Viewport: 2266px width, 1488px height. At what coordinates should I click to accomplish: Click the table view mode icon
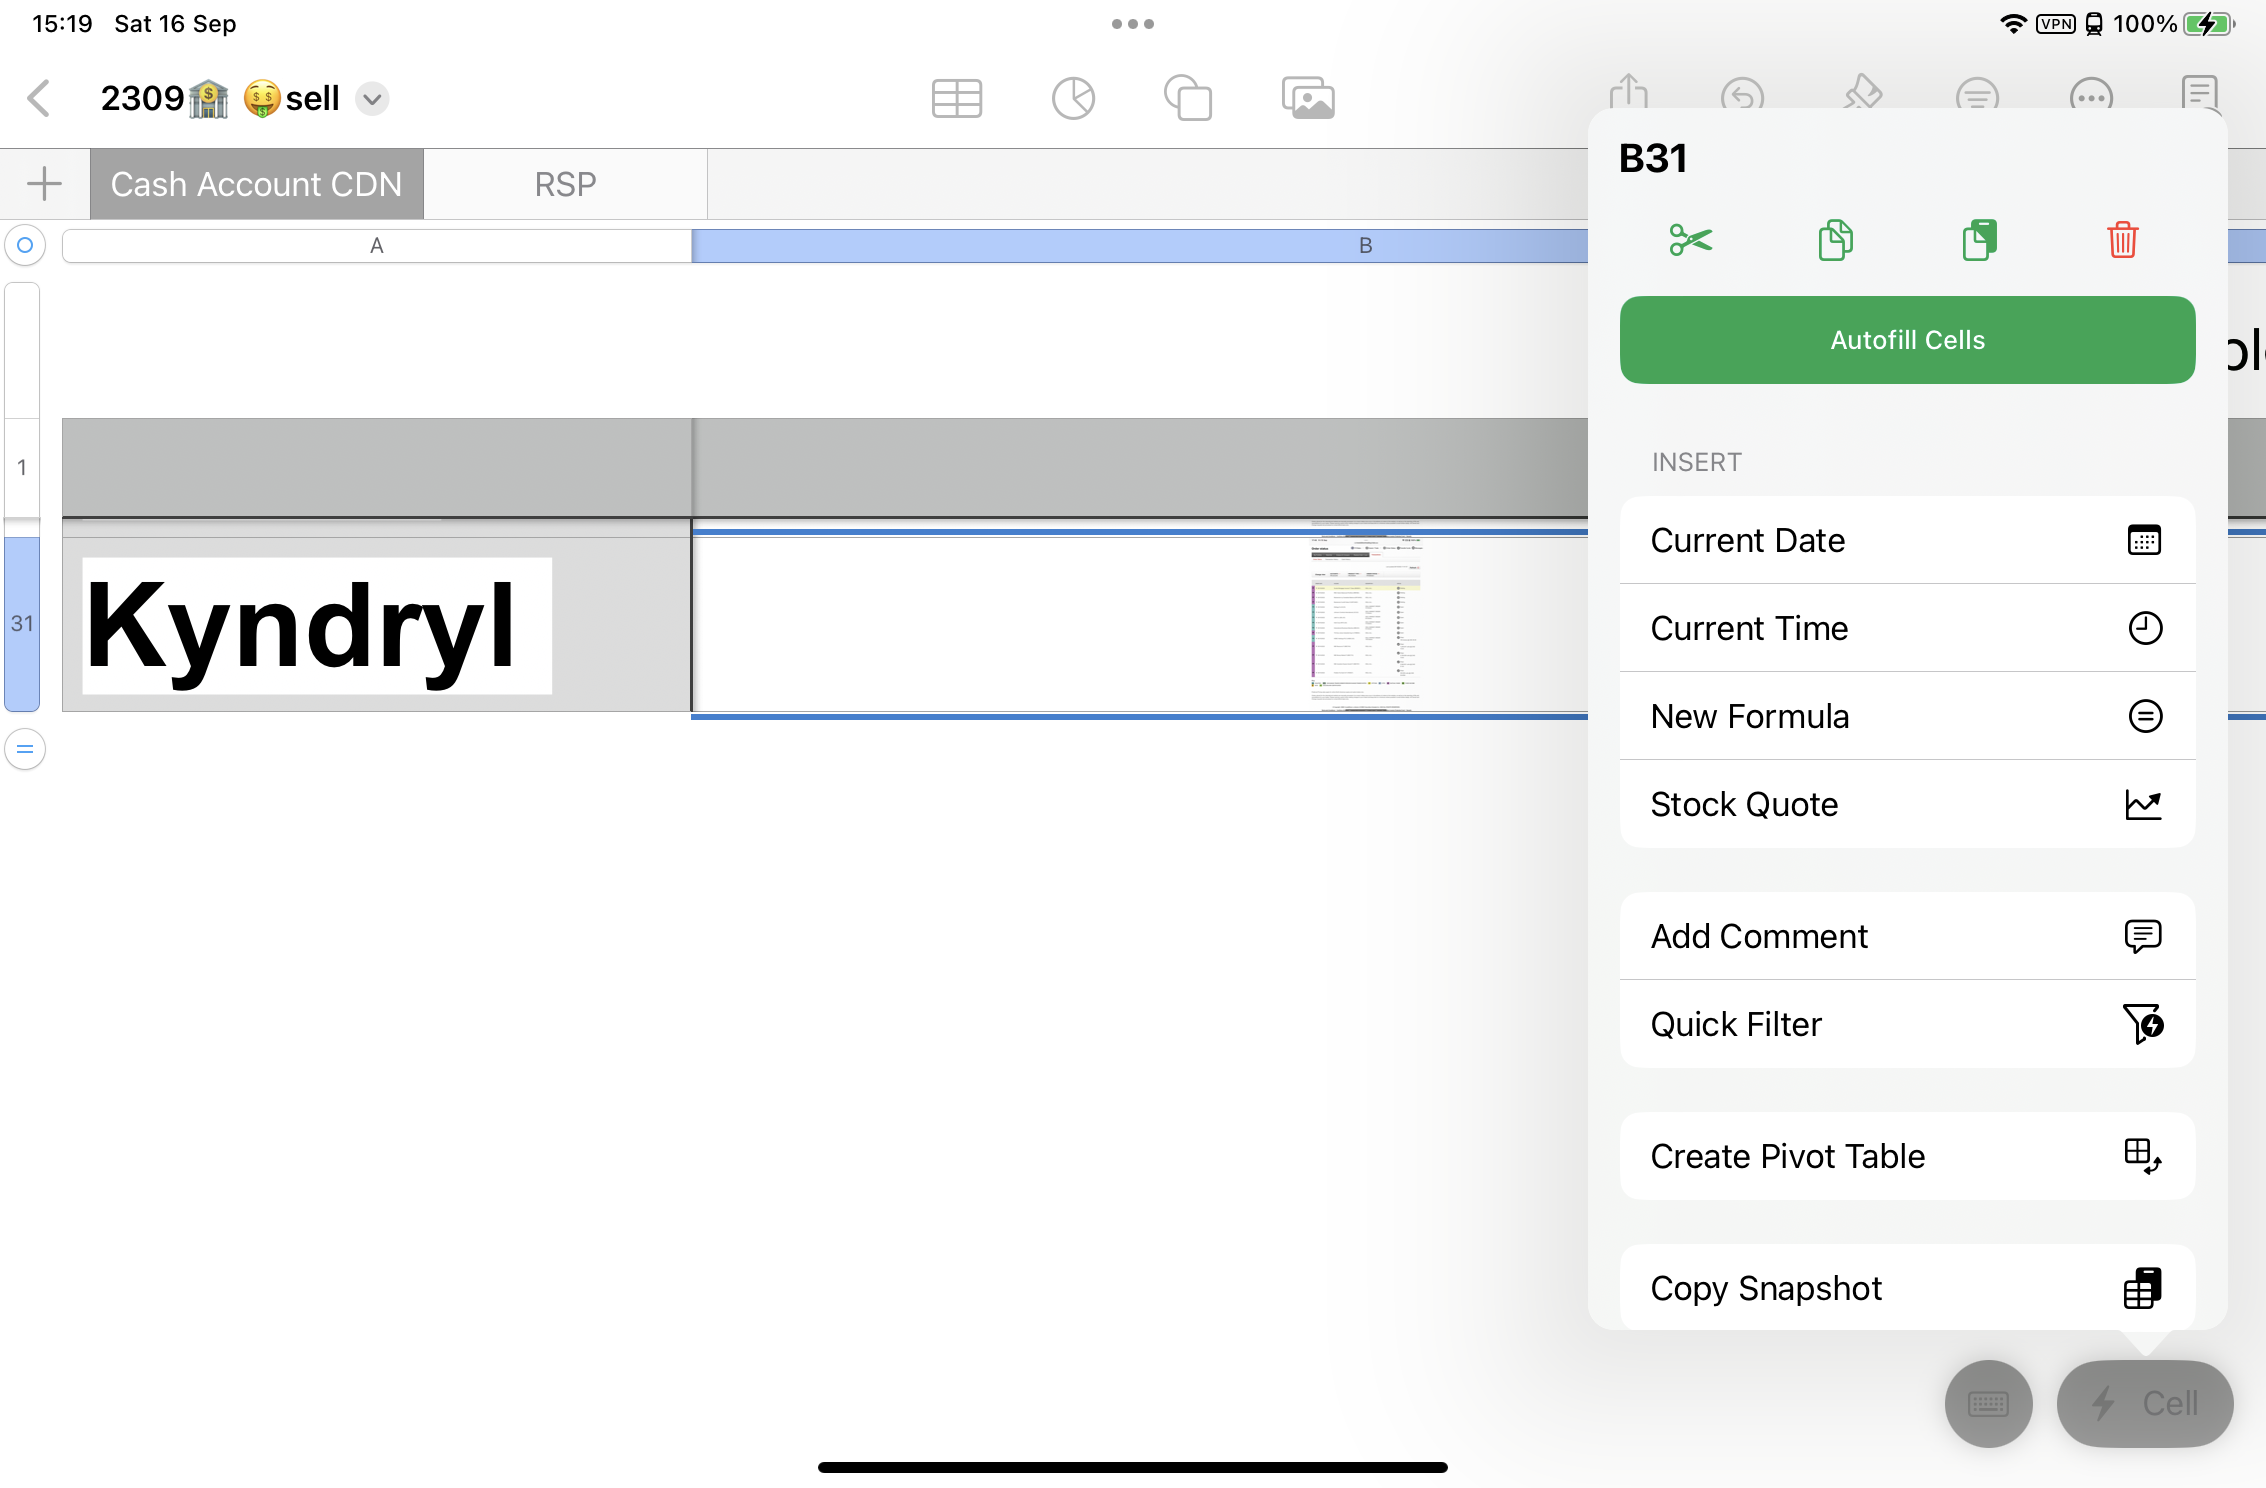coord(958,100)
